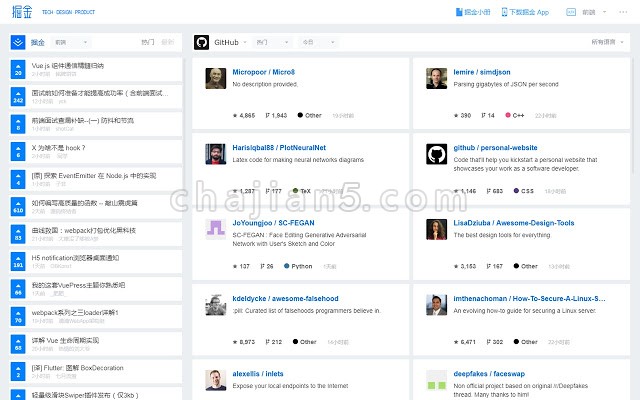Open the Swiper插件 article title

pos(85,395)
